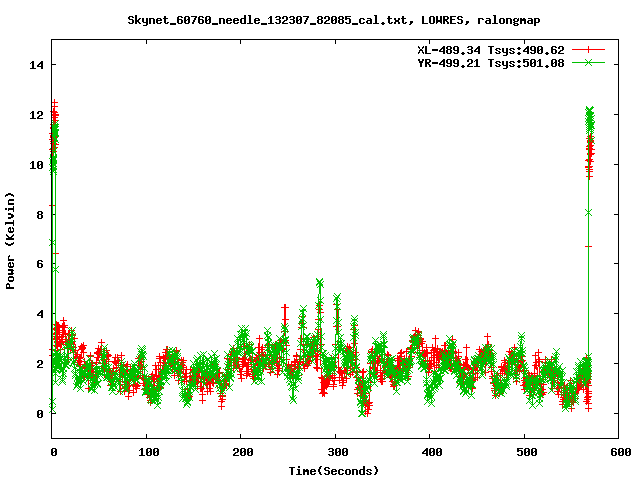Screen dimensions: 640x480
Task: Click the x-axis tick label 100
Action: pos(148,452)
